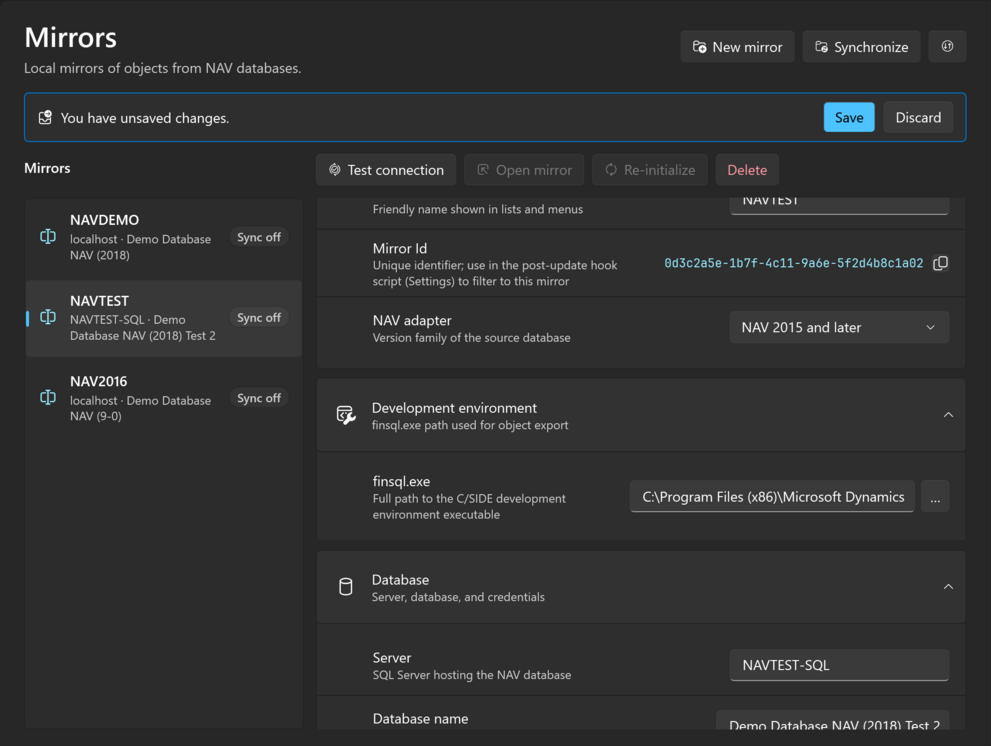The image size is (991, 746).
Task: Click the icon inside the New mirror button
Action: coord(699,47)
